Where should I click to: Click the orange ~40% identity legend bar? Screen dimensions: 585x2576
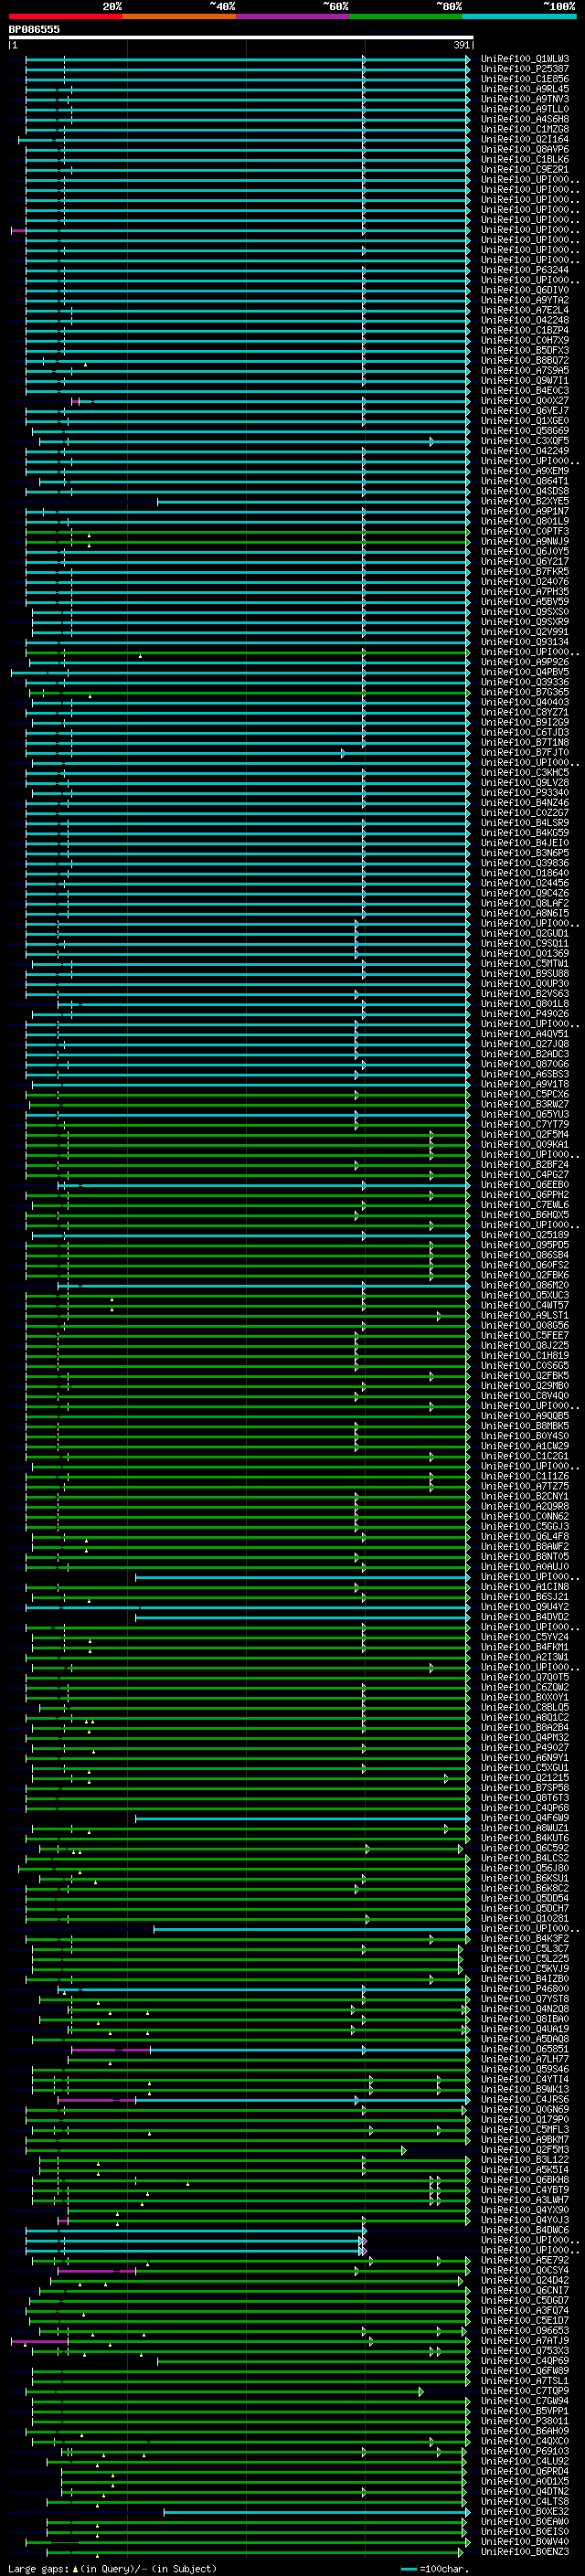coord(179,17)
